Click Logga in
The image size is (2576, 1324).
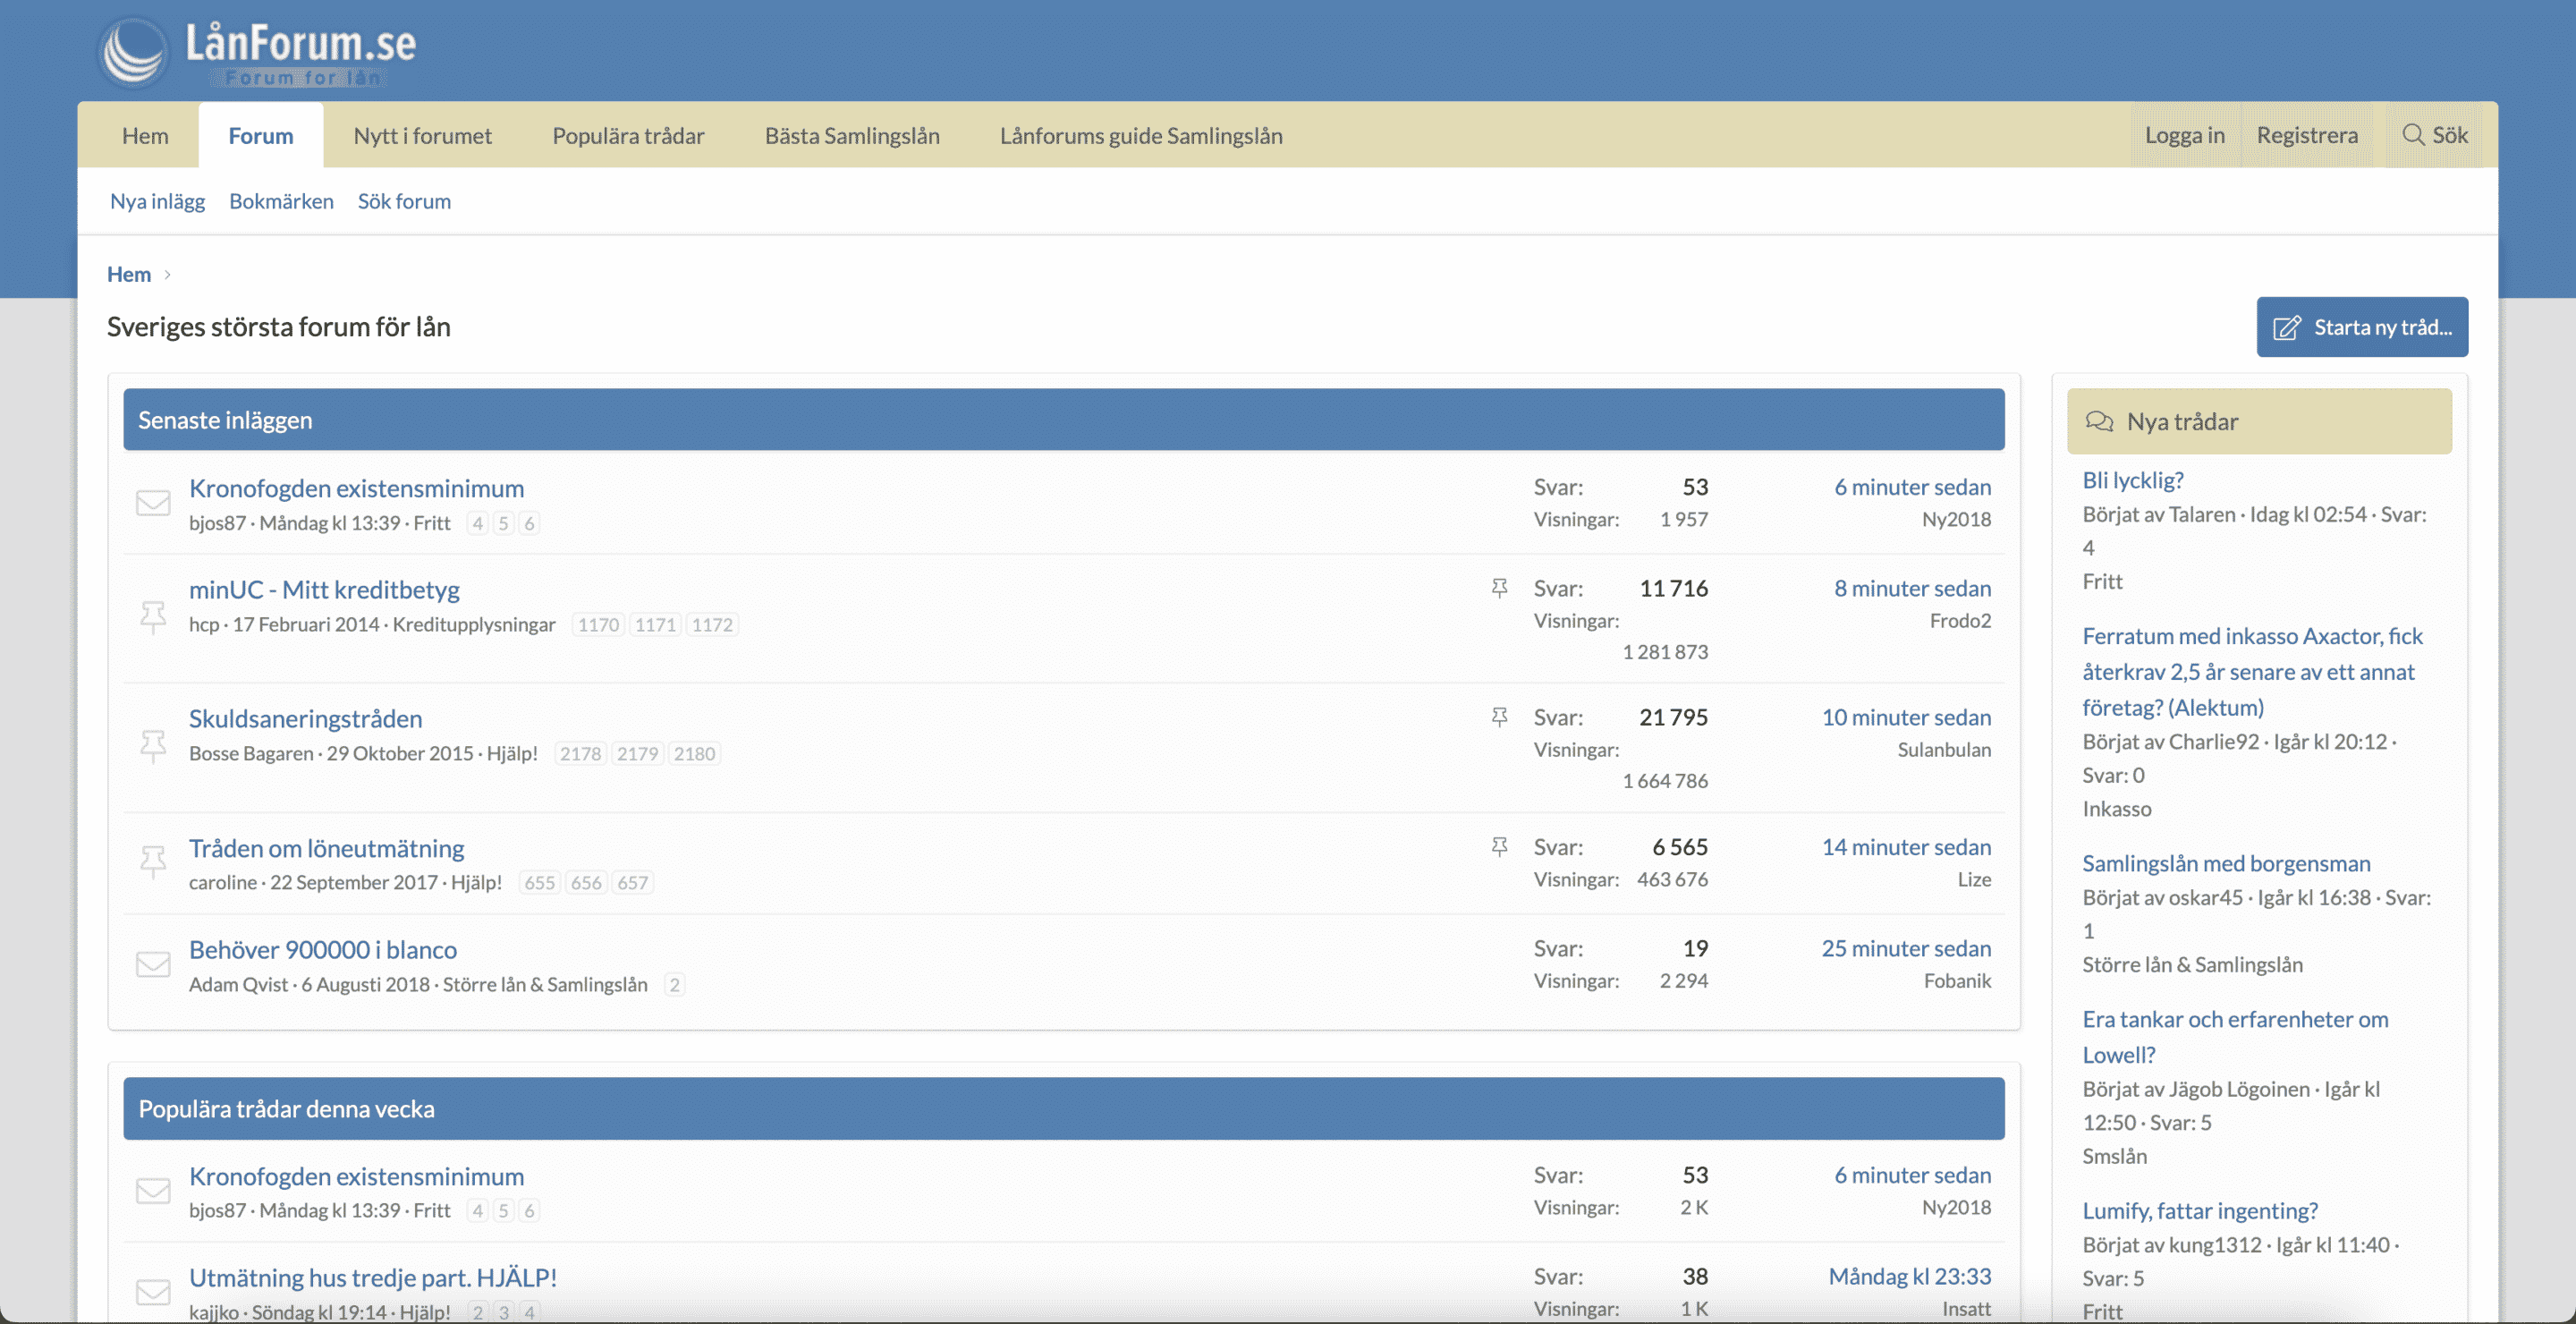pos(2184,135)
